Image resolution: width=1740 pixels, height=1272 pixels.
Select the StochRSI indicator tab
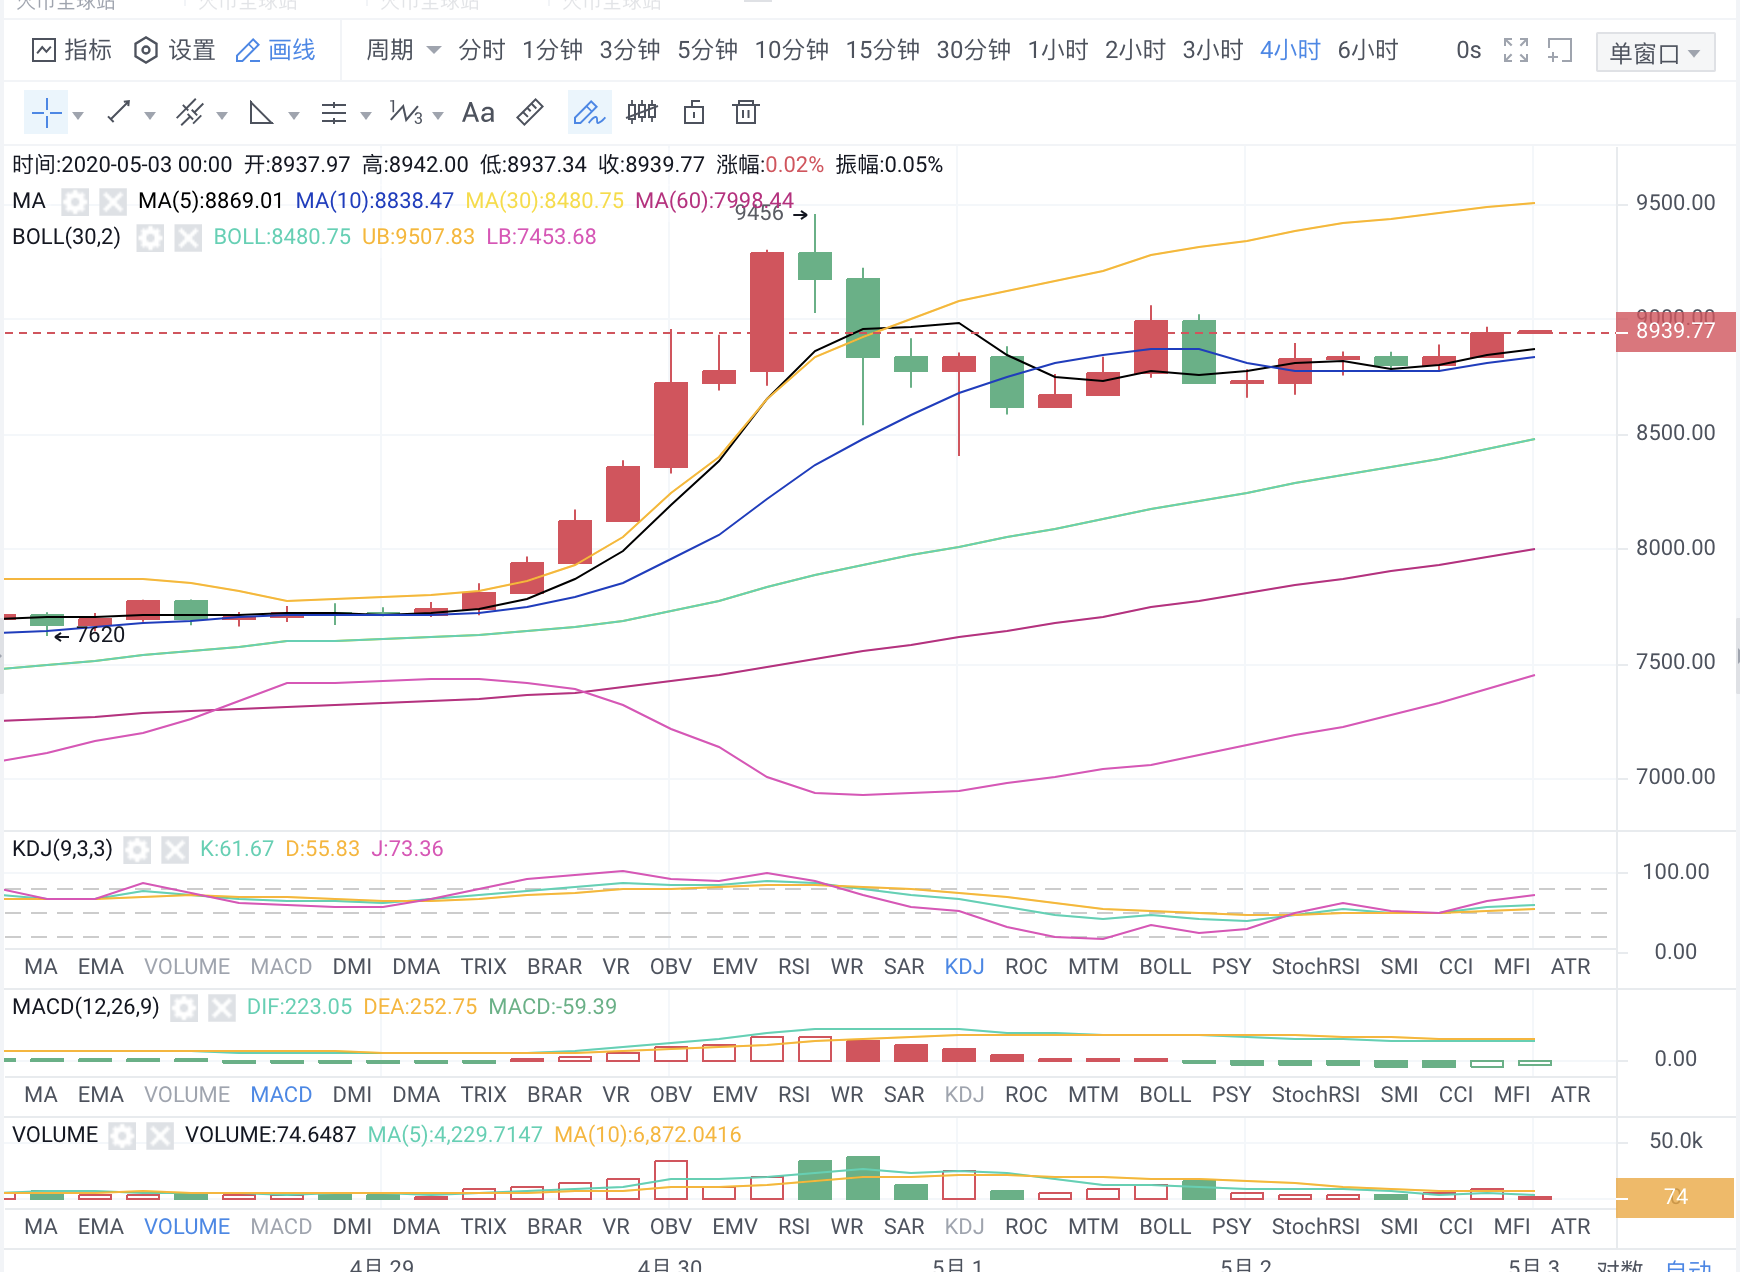(1315, 966)
